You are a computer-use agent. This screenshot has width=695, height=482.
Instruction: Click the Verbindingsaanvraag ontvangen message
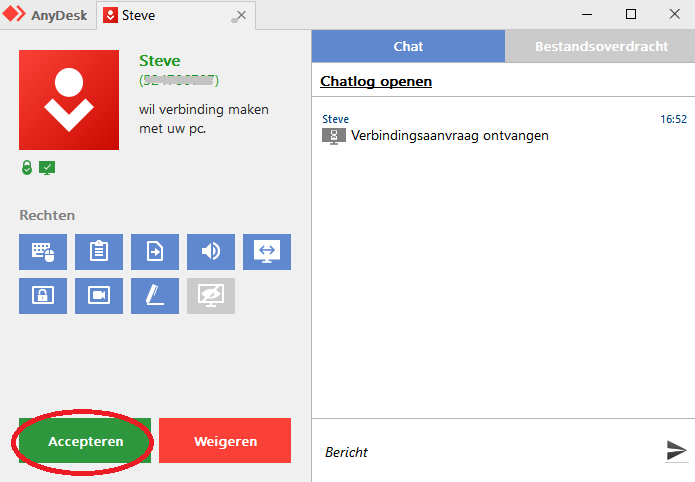449,136
